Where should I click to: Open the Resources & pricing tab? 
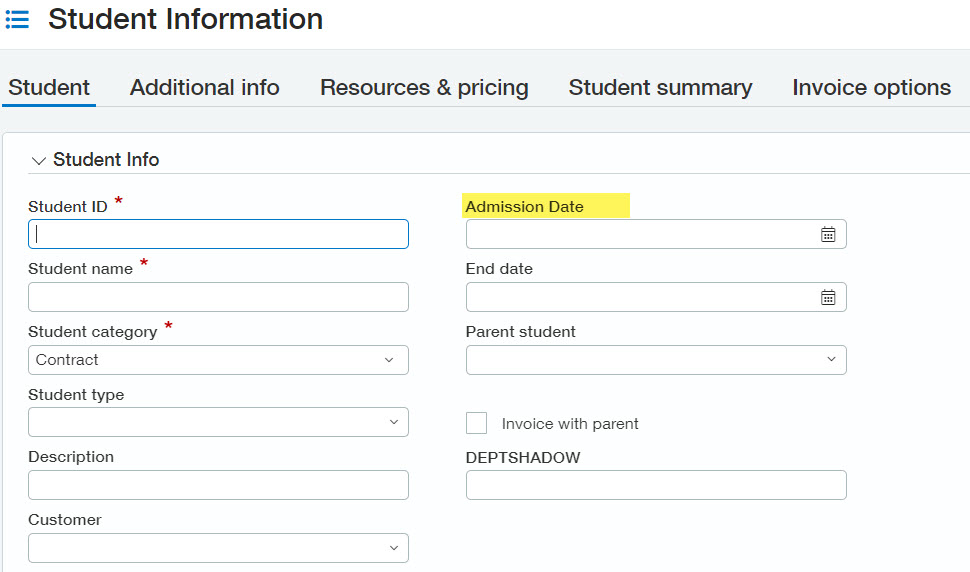pos(424,88)
